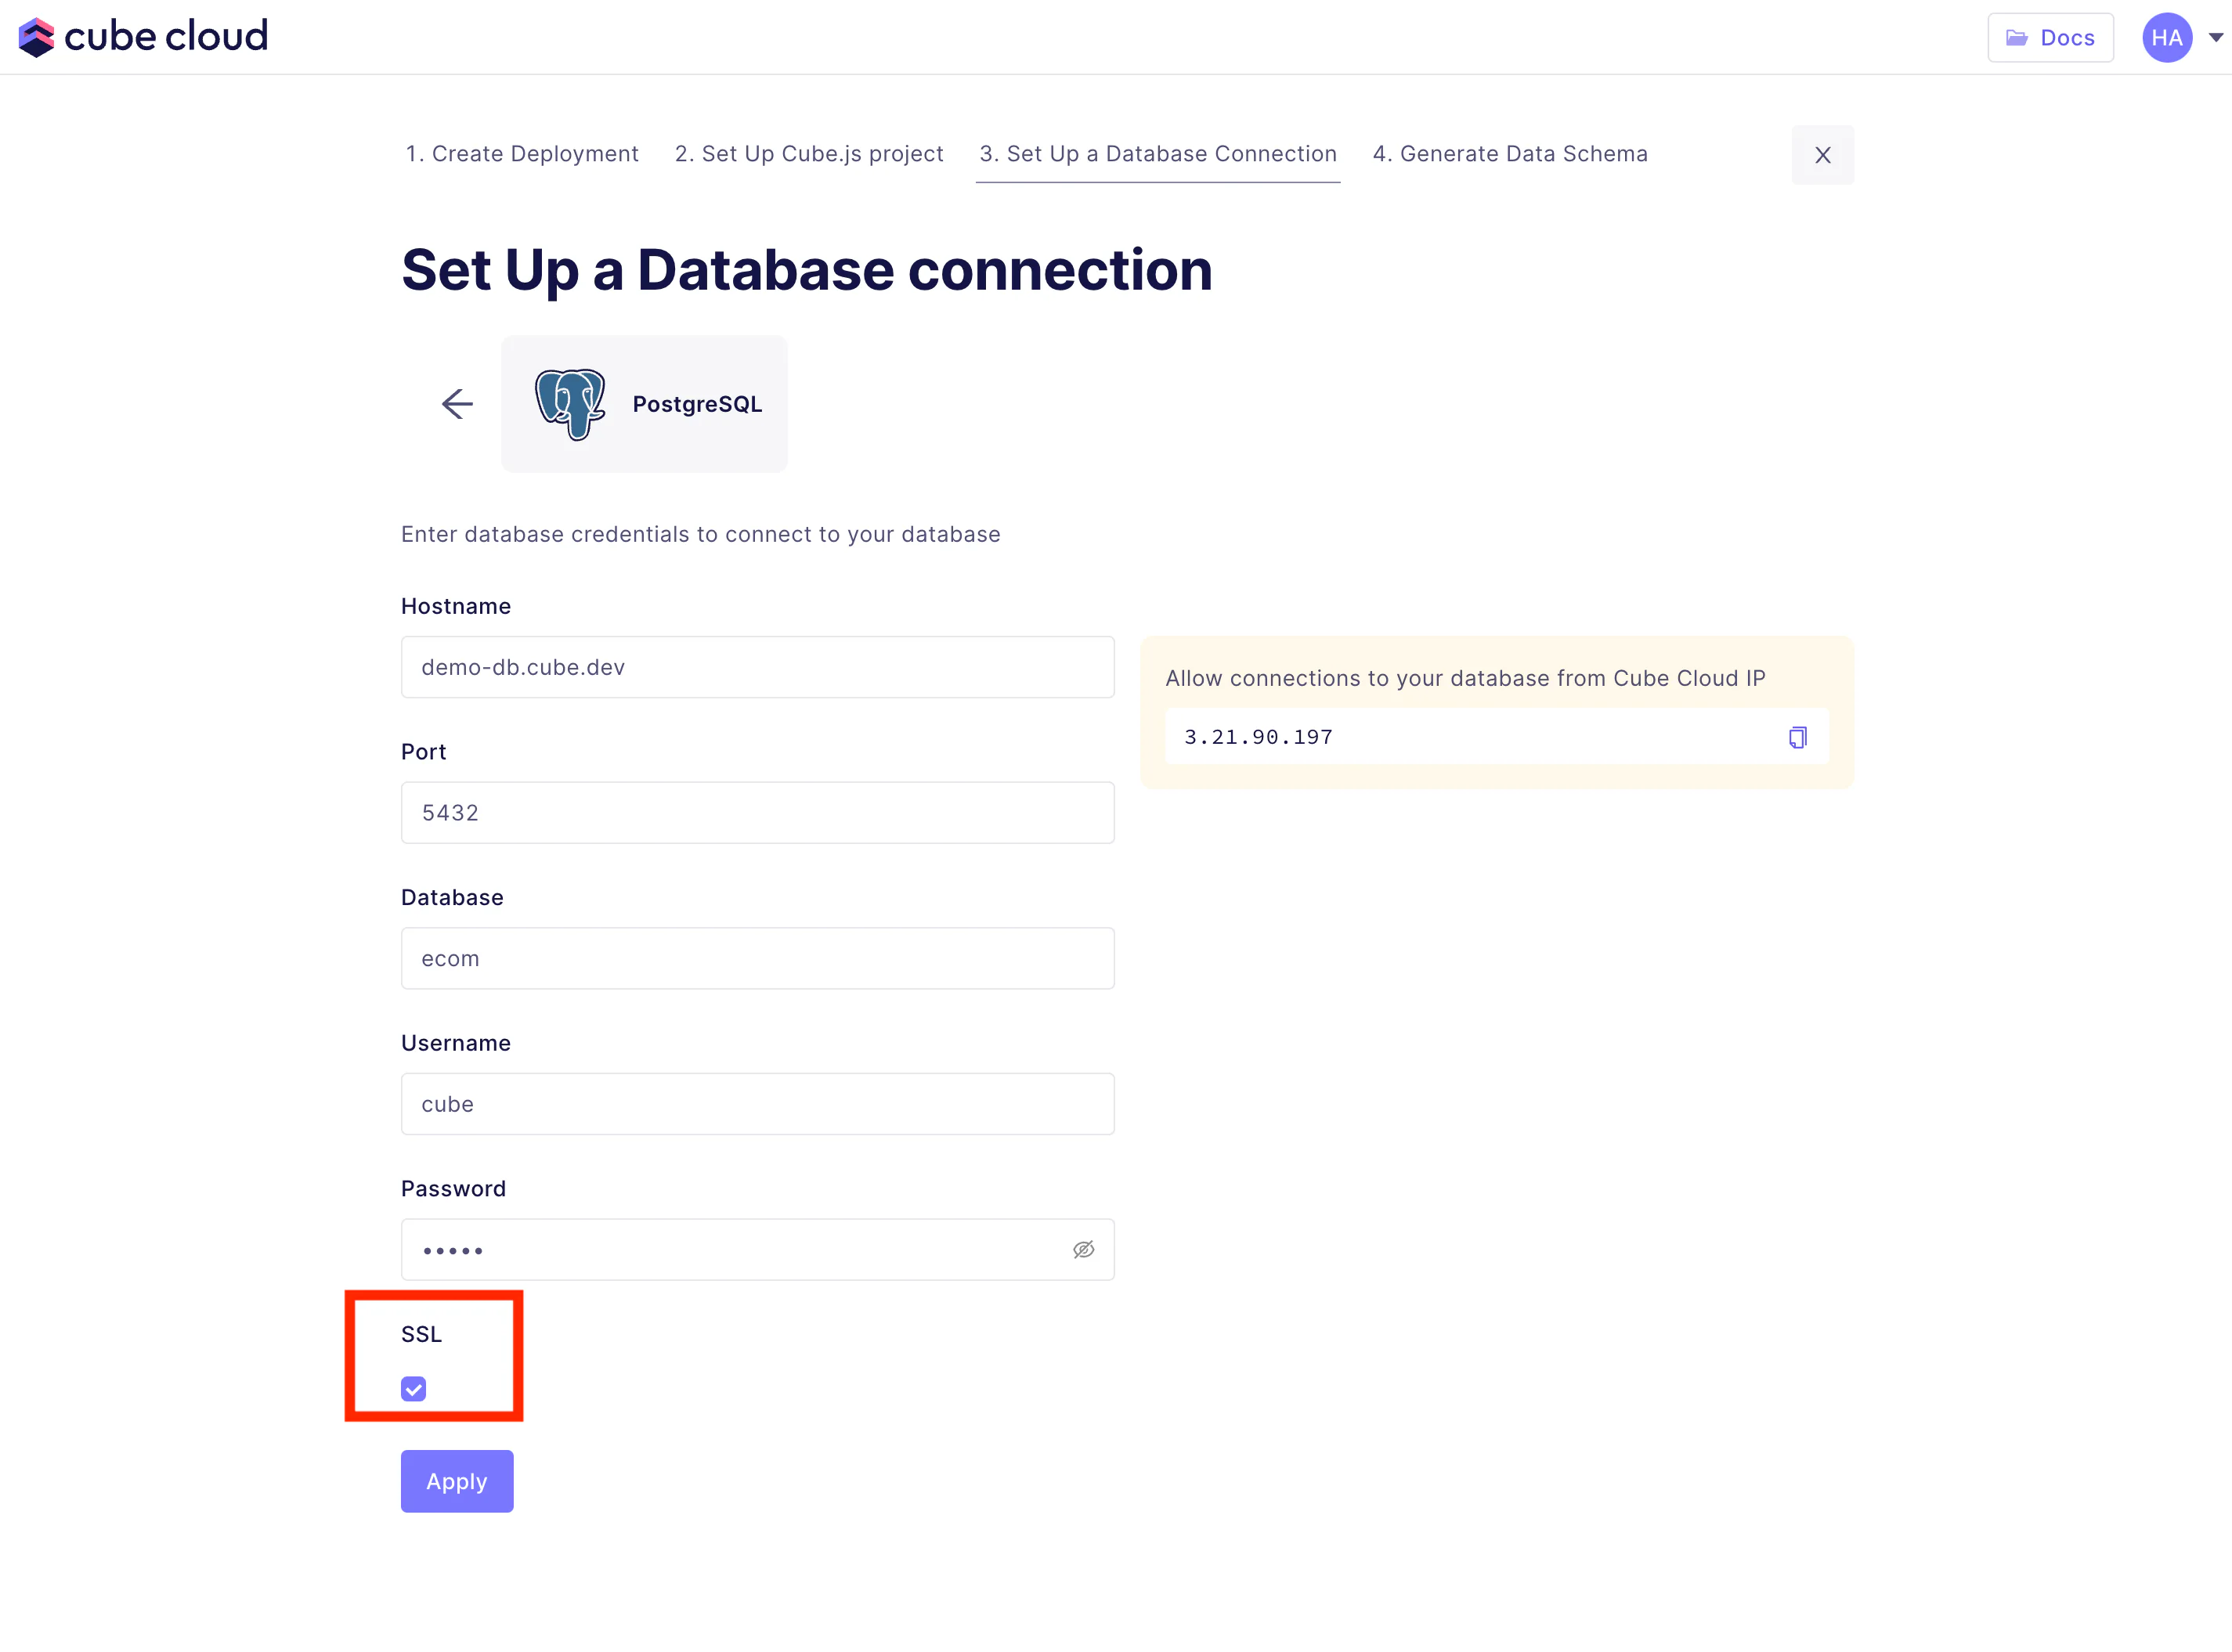Toggle password visibility eye icon
2232x1652 pixels.
pyautogui.click(x=1083, y=1250)
